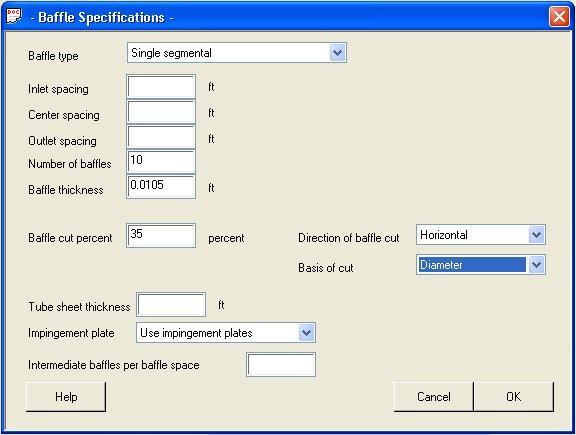576x435 pixels.
Task: Click the Horizontal value in combo box
Action: [x=444, y=235]
